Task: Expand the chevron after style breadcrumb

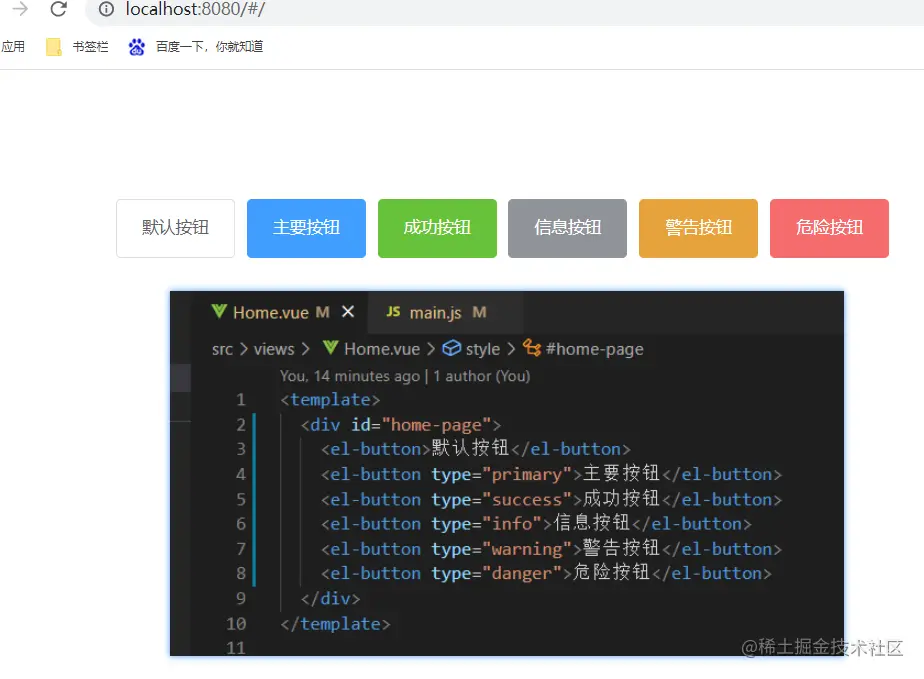Action: tap(511, 349)
